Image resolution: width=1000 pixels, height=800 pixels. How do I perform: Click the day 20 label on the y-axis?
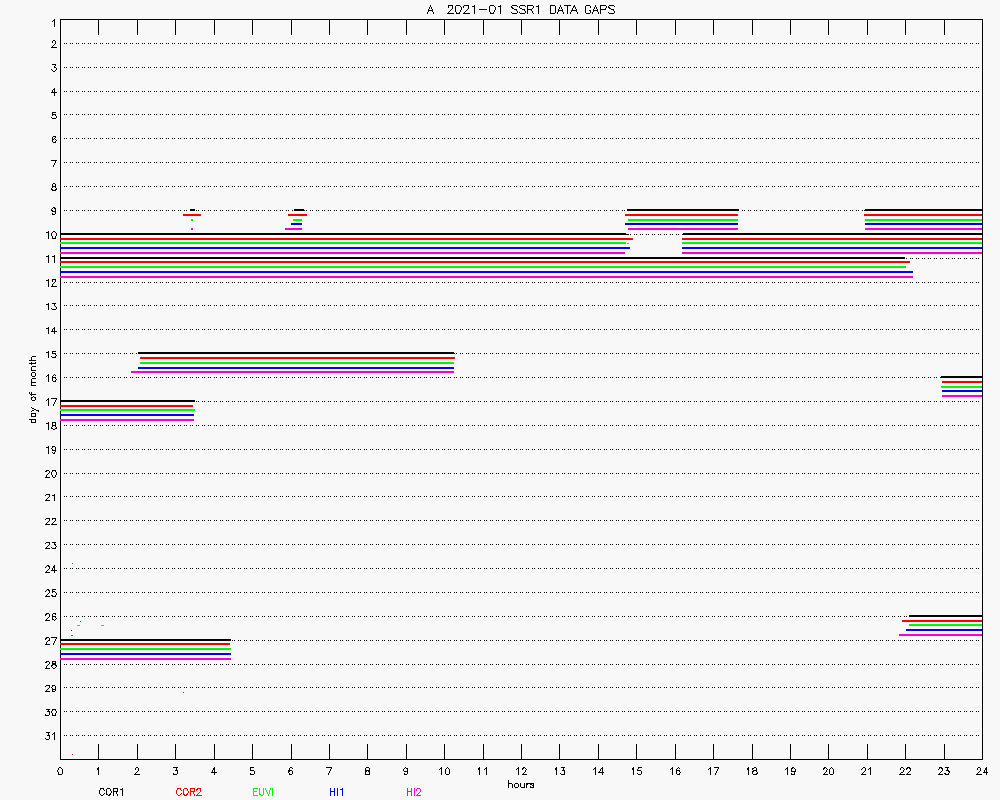pyautogui.click(x=51, y=474)
